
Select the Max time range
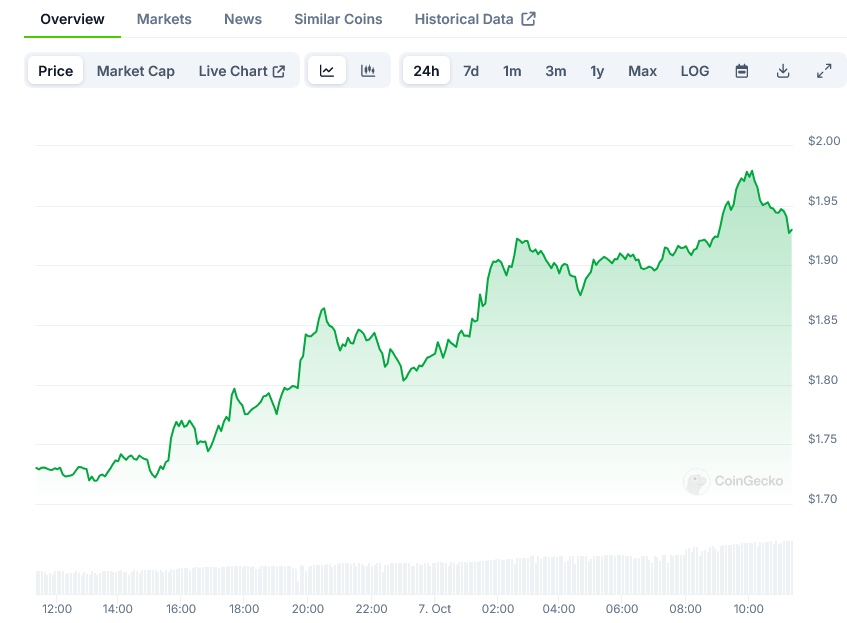[642, 71]
